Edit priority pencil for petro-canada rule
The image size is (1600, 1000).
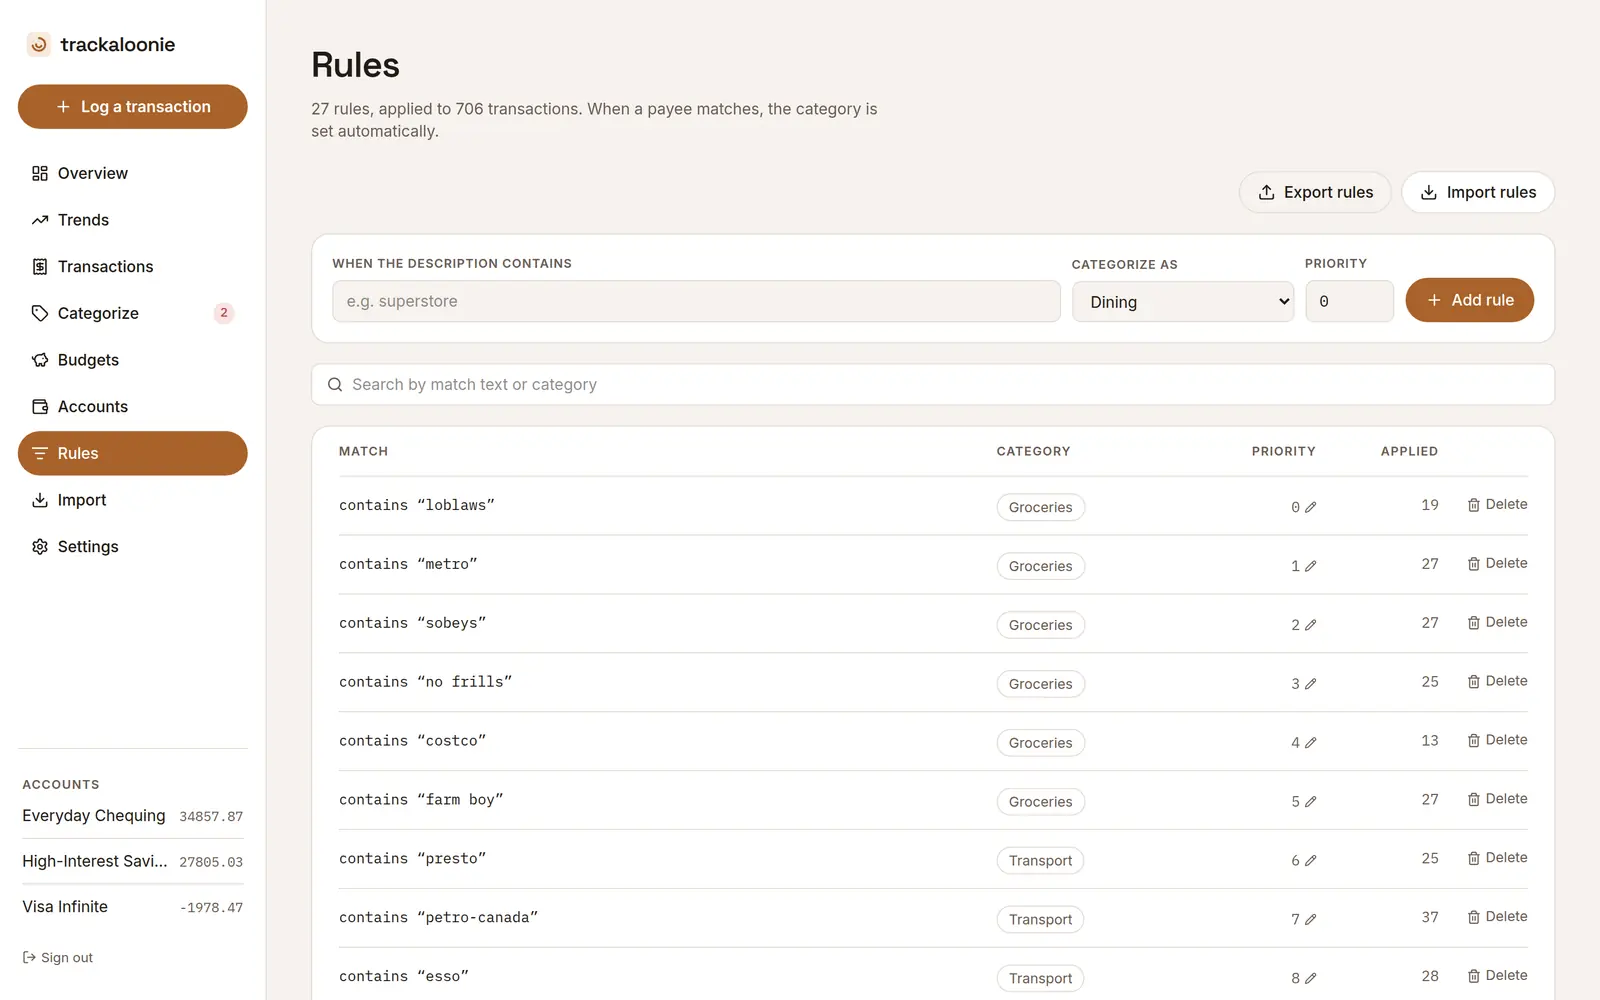pos(1310,920)
